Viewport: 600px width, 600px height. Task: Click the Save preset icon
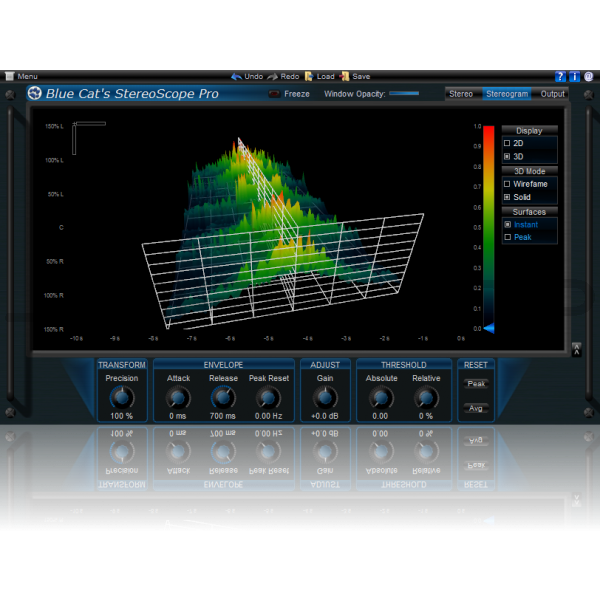(x=344, y=76)
